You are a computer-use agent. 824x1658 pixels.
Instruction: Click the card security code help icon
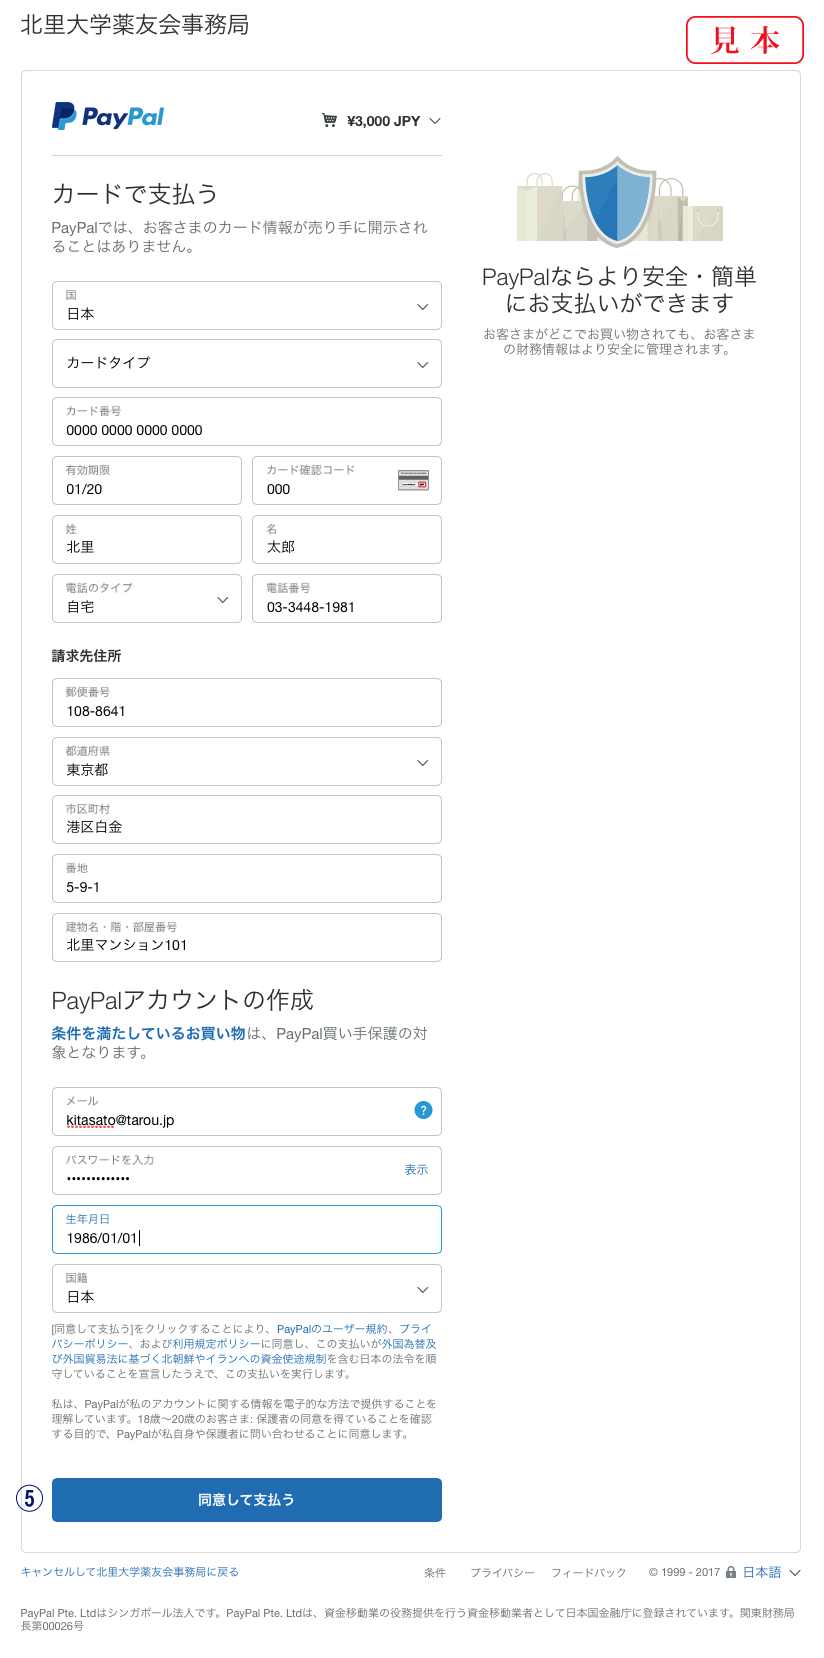pos(413,480)
